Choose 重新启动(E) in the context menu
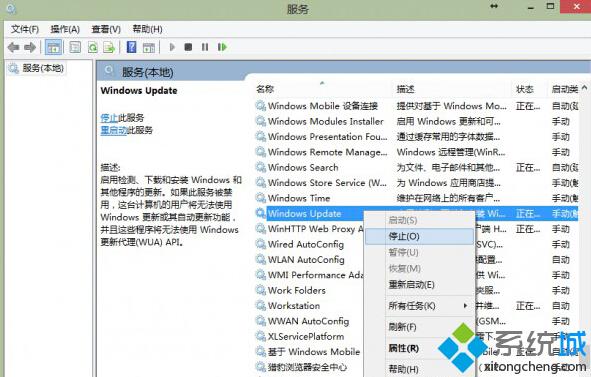This screenshot has height=377, width=591. tap(420, 285)
